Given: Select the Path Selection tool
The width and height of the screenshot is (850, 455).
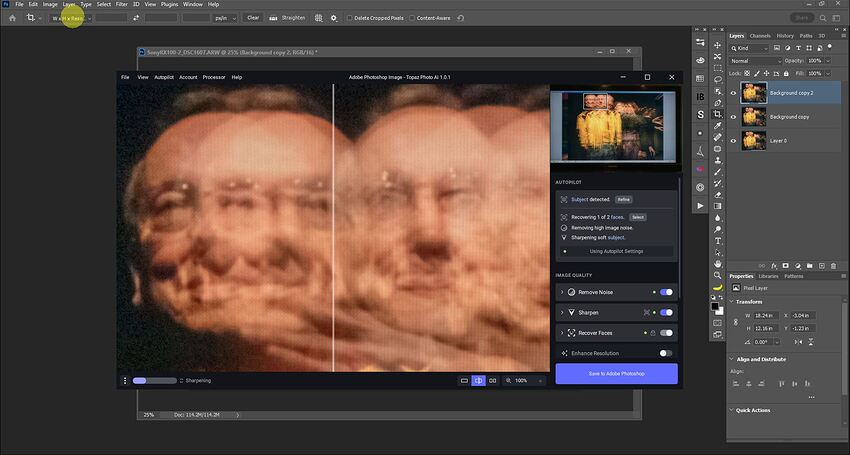Looking at the screenshot, I should (718, 252).
